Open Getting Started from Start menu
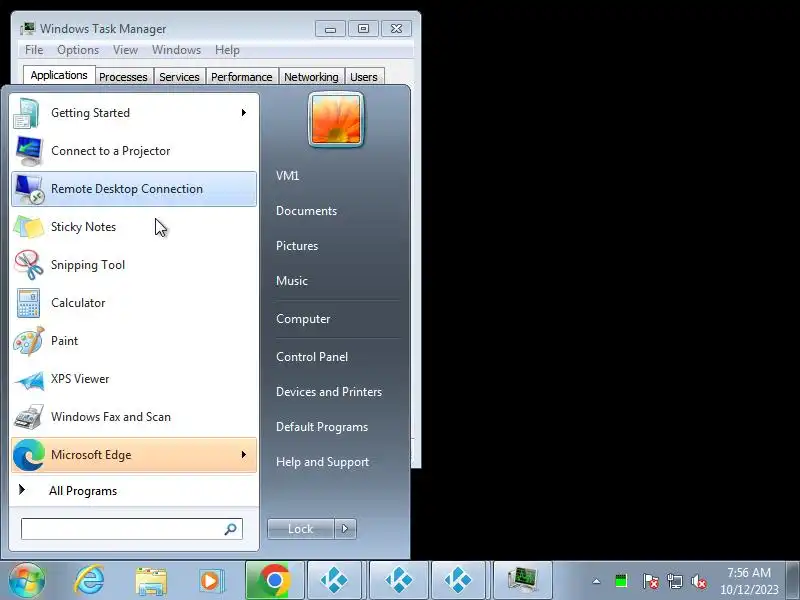This screenshot has width=800, height=600. click(x=134, y=113)
